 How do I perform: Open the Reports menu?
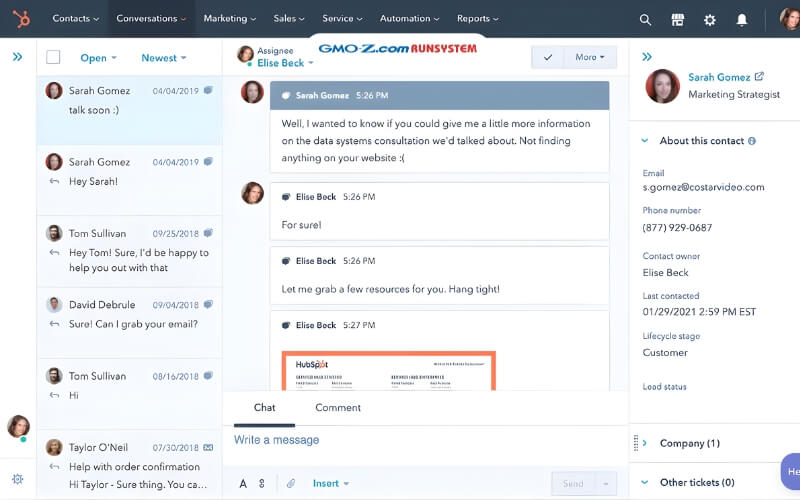click(x=478, y=18)
